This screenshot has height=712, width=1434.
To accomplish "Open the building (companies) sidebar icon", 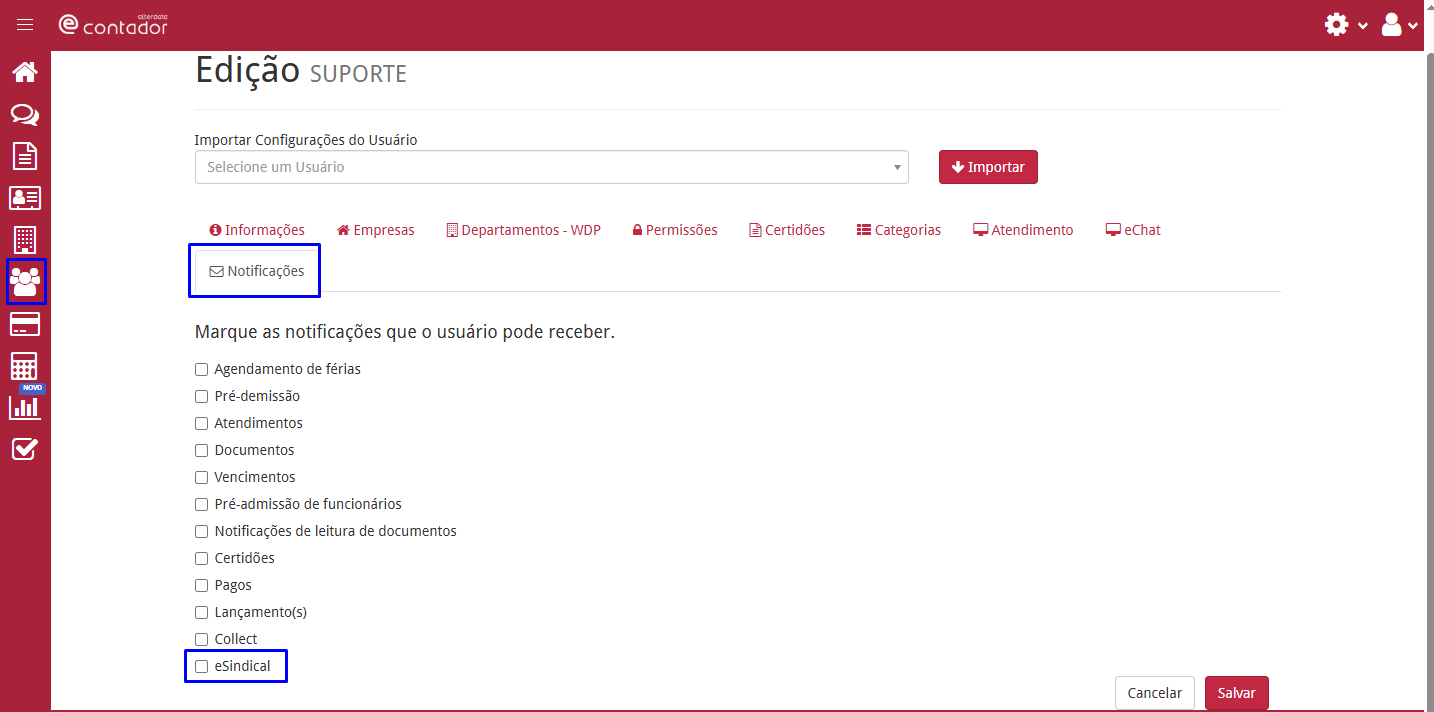I will click(25, 240).
